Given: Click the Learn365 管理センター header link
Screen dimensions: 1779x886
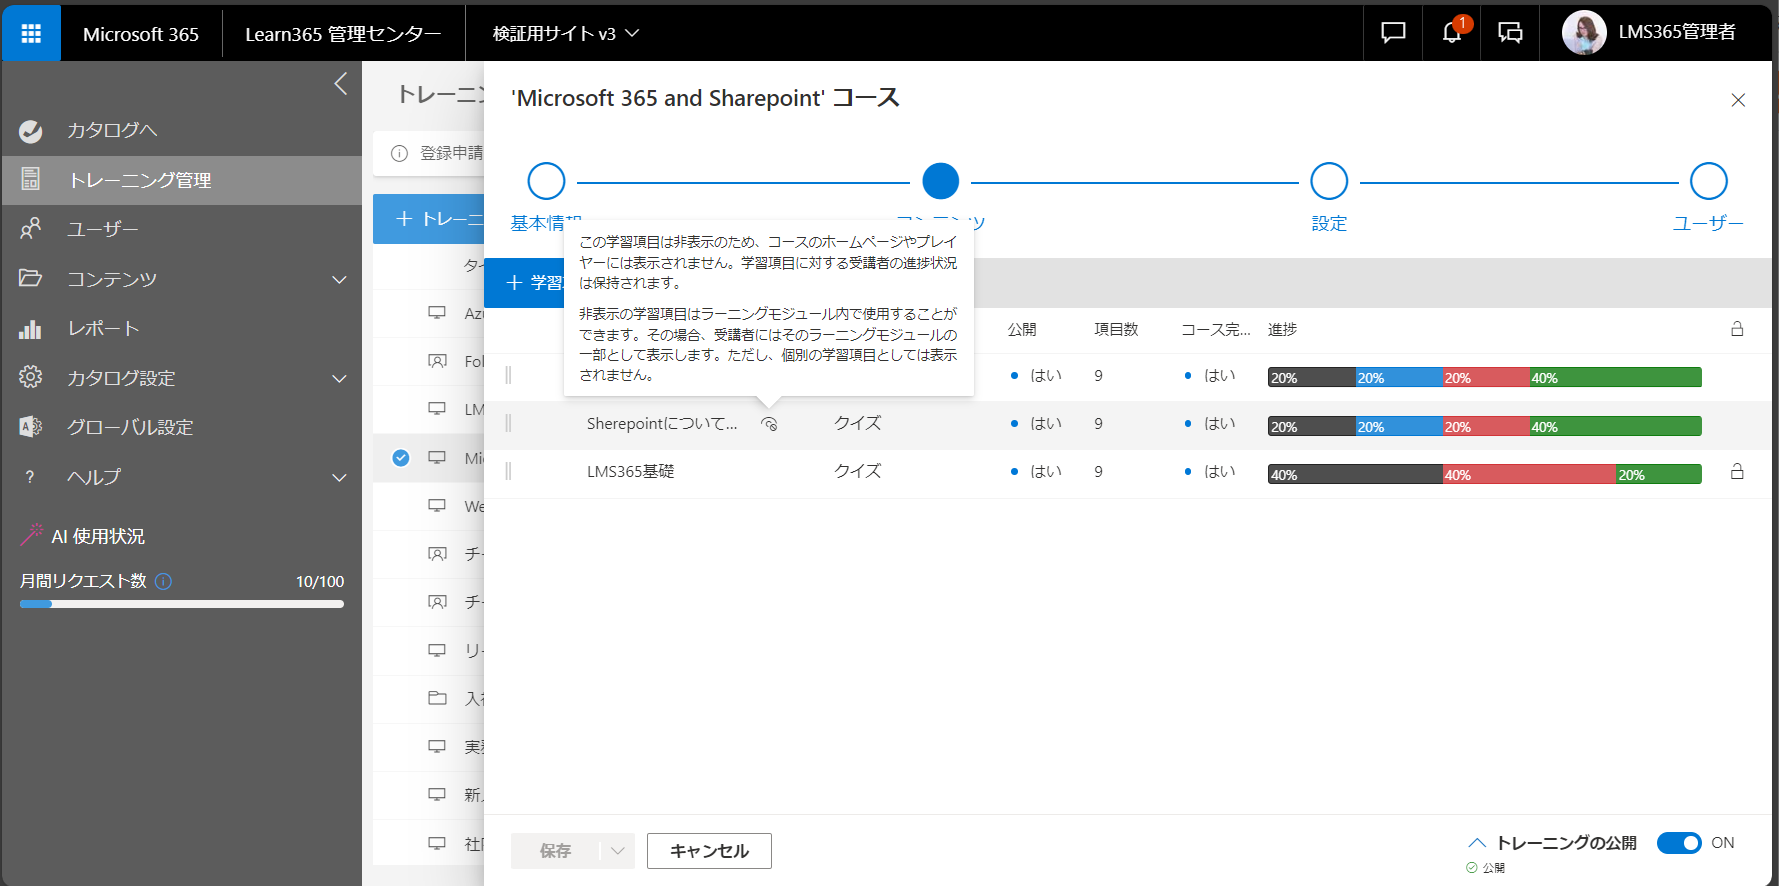Looking at the screenshot, I should point(343,33).
